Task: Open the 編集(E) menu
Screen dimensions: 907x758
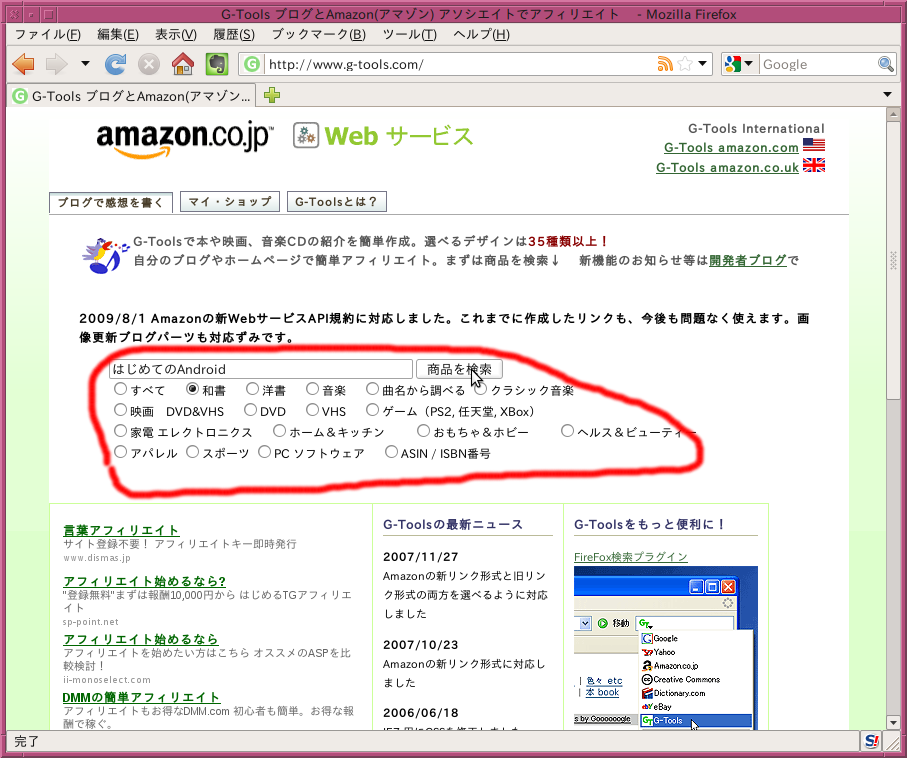Action: click(x=118, y=35)
